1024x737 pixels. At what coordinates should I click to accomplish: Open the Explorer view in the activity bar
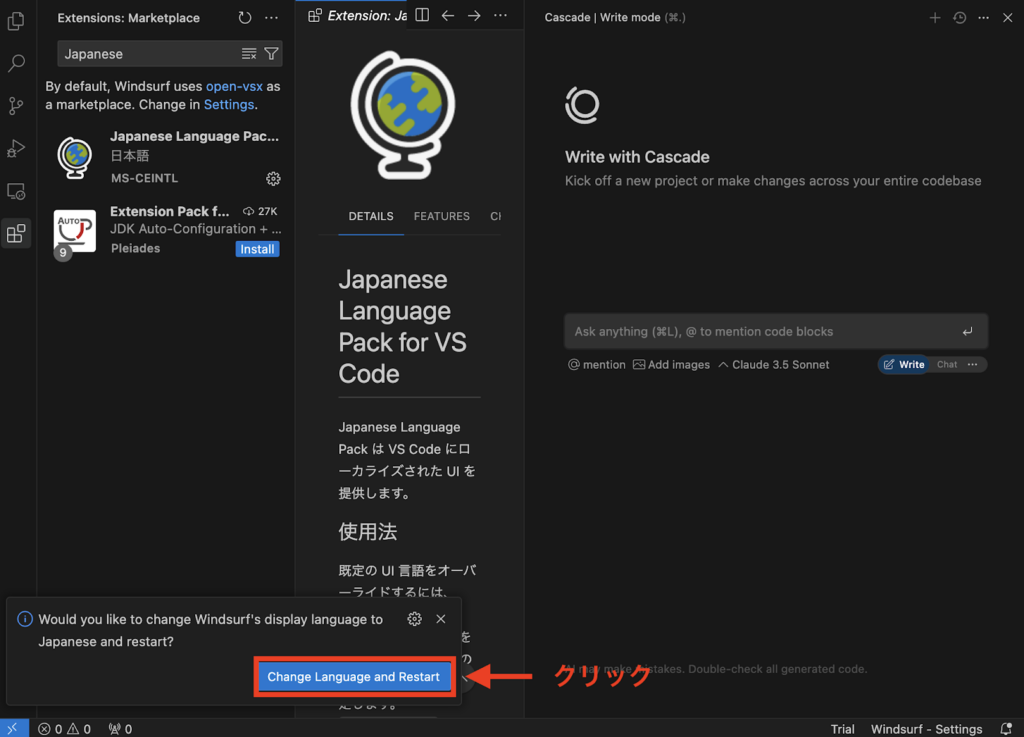(16, 22)
